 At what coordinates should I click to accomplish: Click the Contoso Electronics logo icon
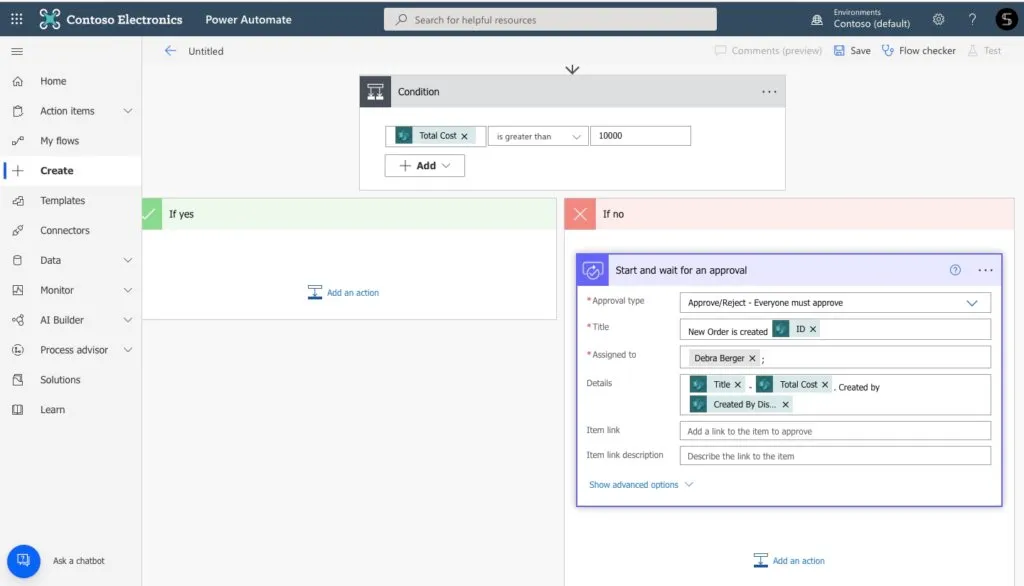point(50,19)
